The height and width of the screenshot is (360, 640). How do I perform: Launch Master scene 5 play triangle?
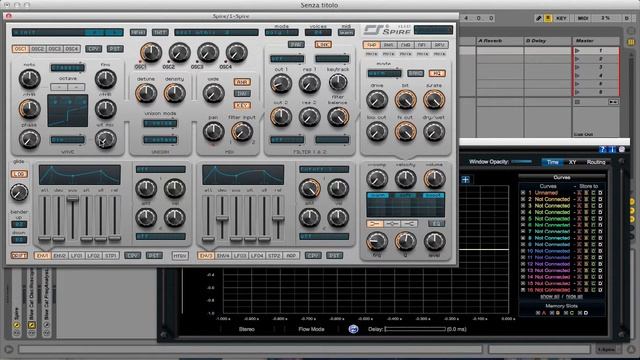578,84
